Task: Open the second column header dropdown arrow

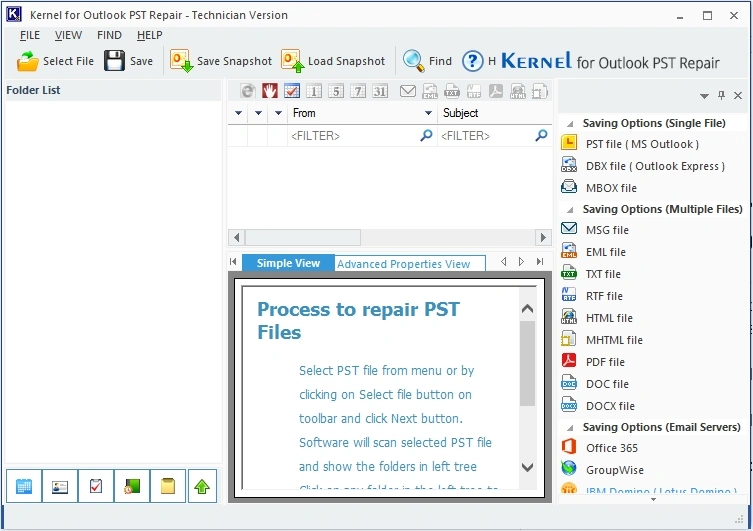Action: coord(258,113)
